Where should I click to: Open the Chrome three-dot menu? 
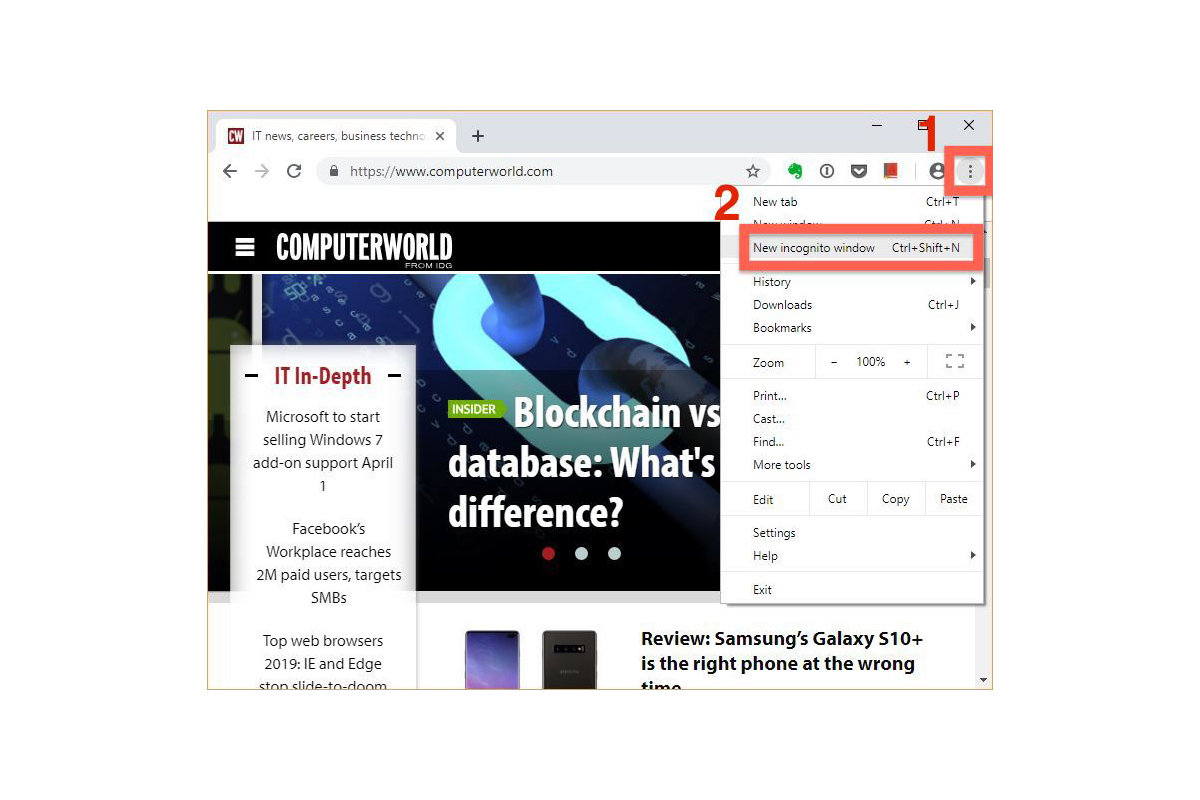pyautogui.click(x=970, y=171)
